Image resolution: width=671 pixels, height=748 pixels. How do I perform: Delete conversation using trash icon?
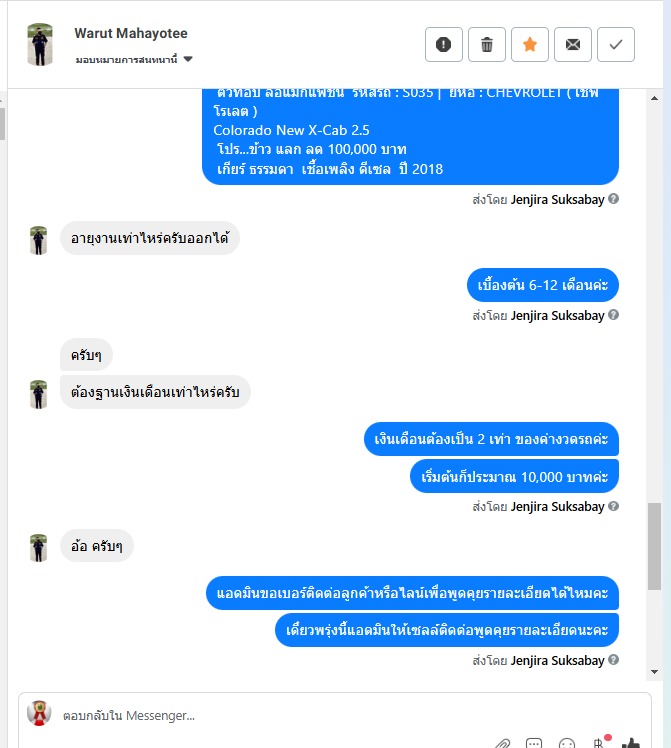(x=486, y=45)
